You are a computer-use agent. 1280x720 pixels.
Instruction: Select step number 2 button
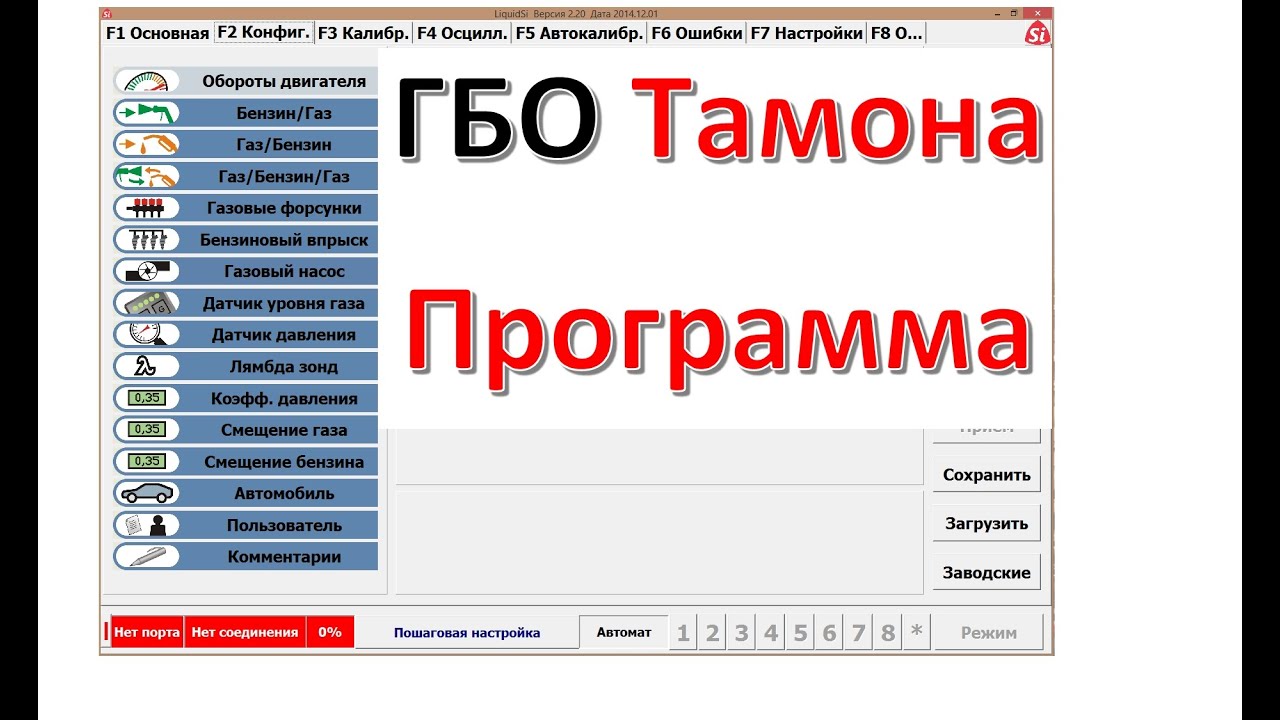712,632
